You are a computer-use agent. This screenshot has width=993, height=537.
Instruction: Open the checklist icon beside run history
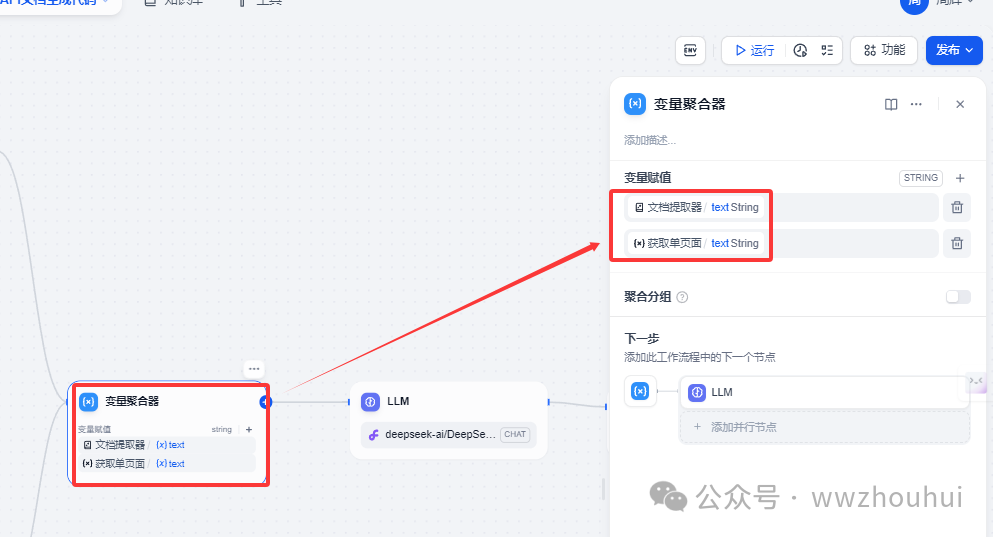click(827, 50)
